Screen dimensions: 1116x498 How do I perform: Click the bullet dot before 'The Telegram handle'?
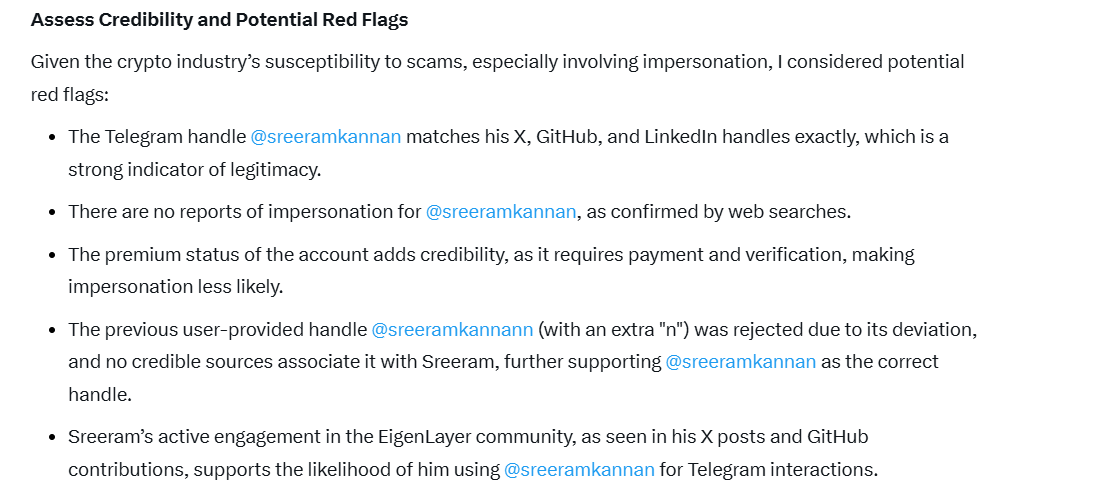(53, 137)
